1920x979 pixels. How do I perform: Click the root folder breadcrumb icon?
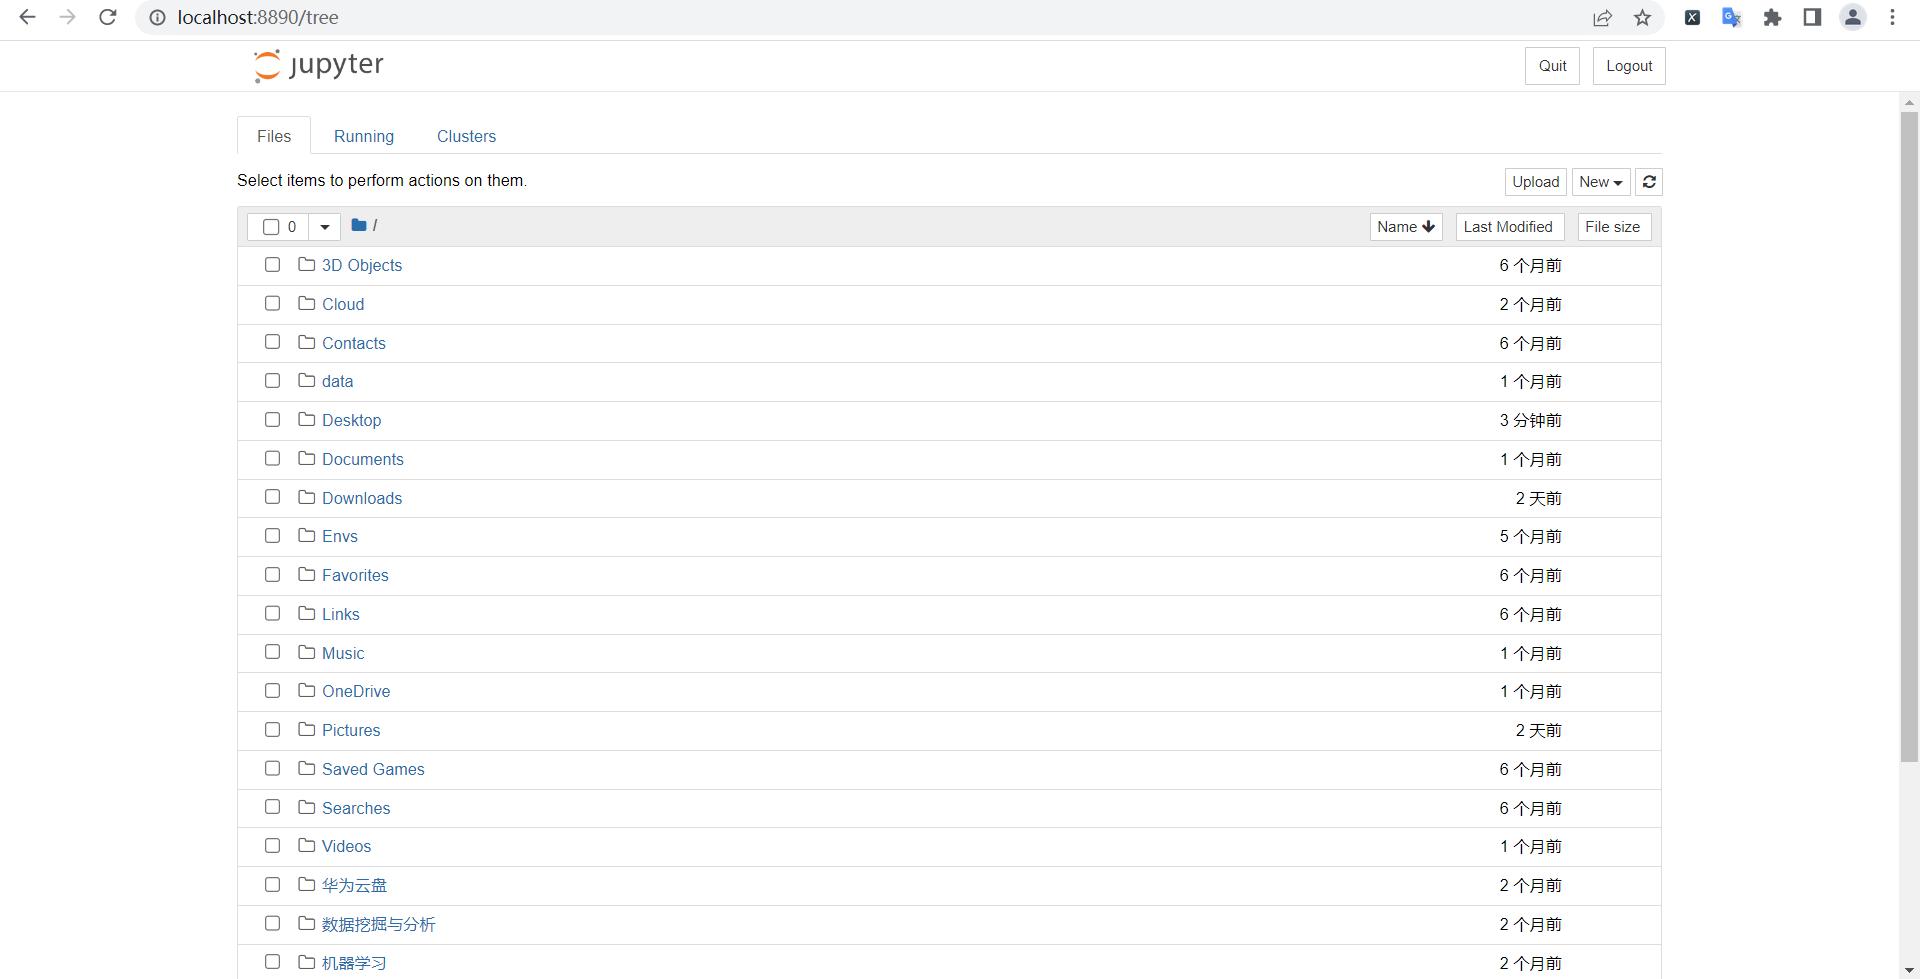tap(359, 225)
